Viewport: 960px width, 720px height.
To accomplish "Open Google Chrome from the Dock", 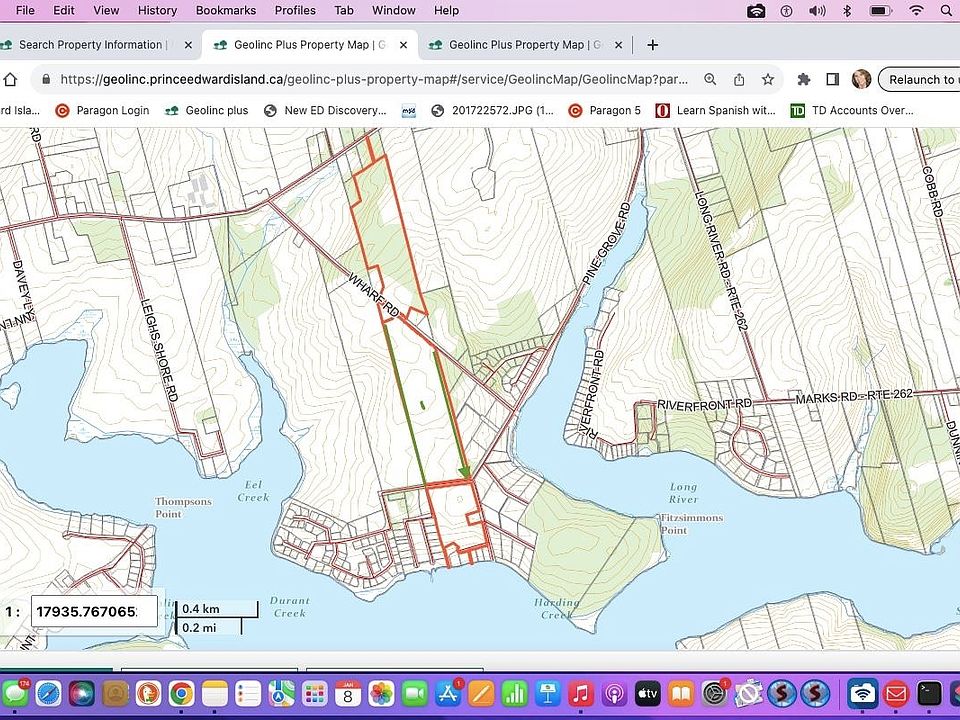I will [x=182, y=694].
